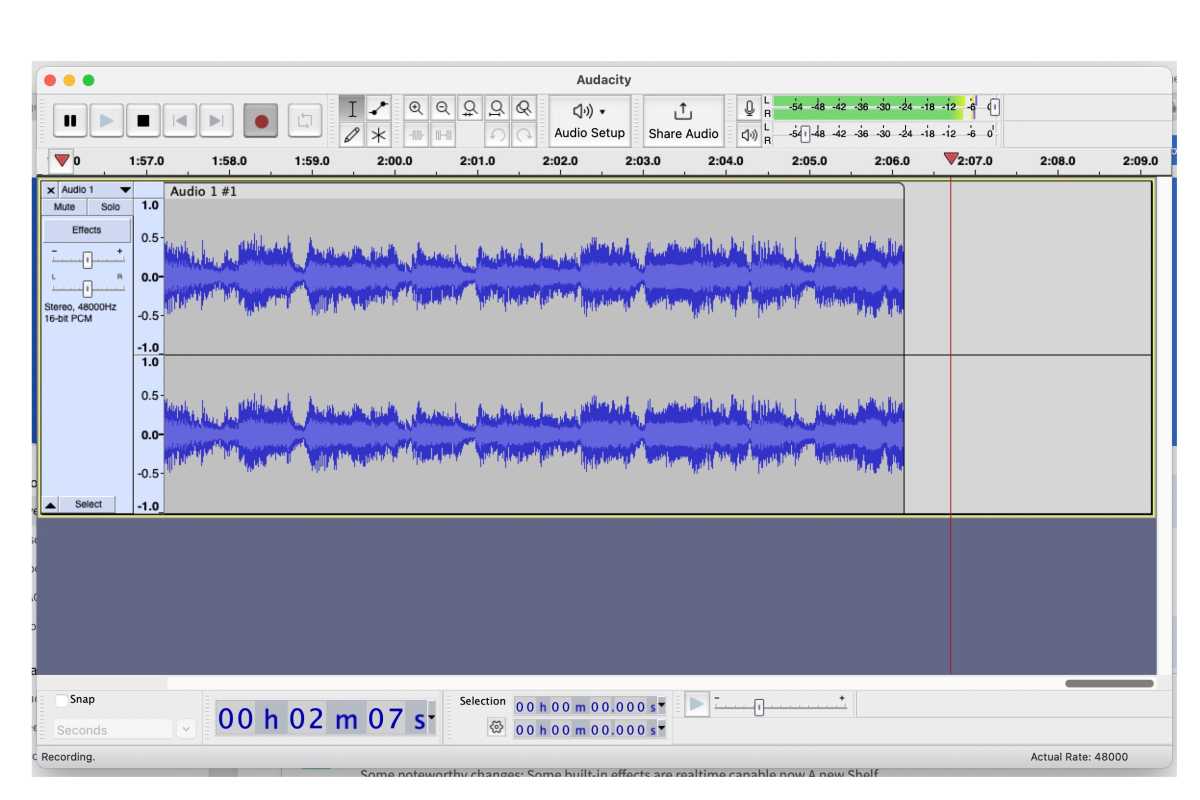Viewport: 1200px width, 800px height.
Task: Click the Zoom Out magnifier
Action: pos(442,108)
